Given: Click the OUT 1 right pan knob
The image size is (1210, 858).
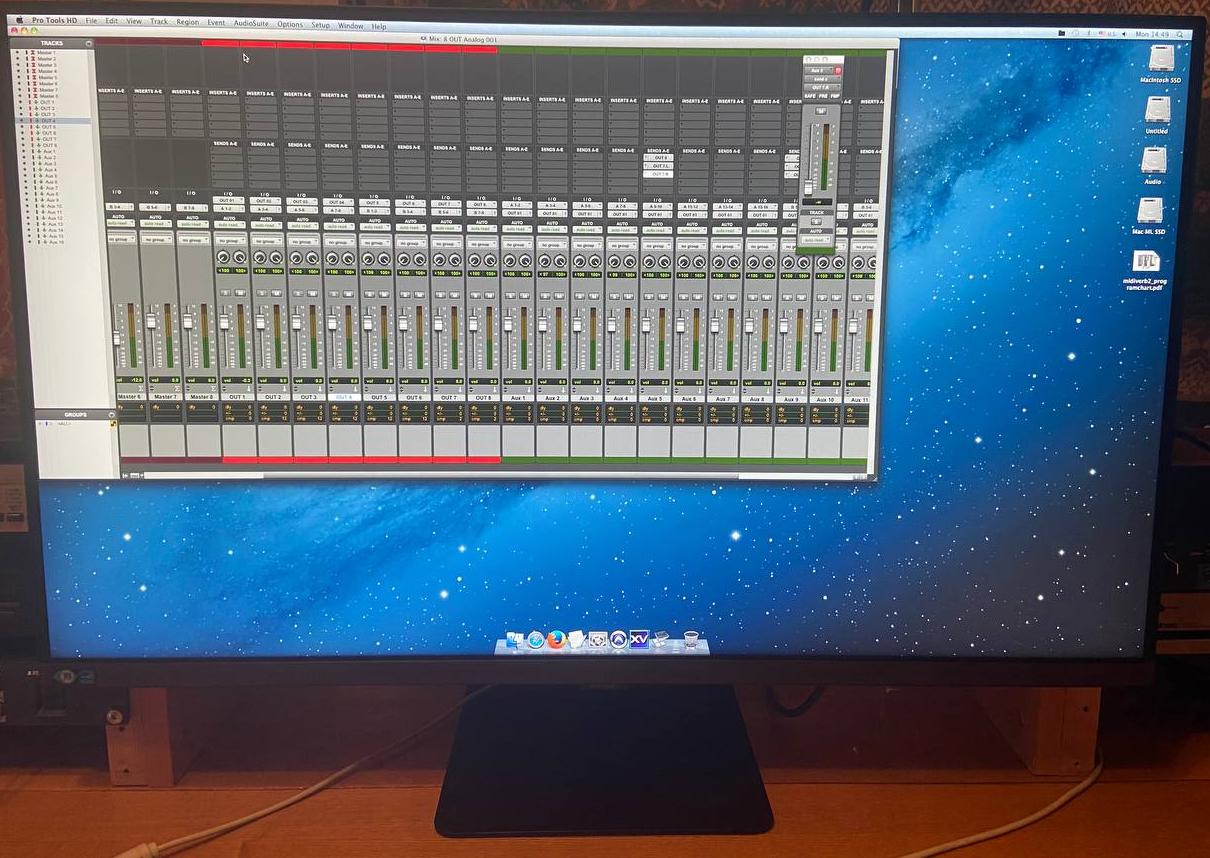Looking at the screenshot, I should click(x=241, y=257).
